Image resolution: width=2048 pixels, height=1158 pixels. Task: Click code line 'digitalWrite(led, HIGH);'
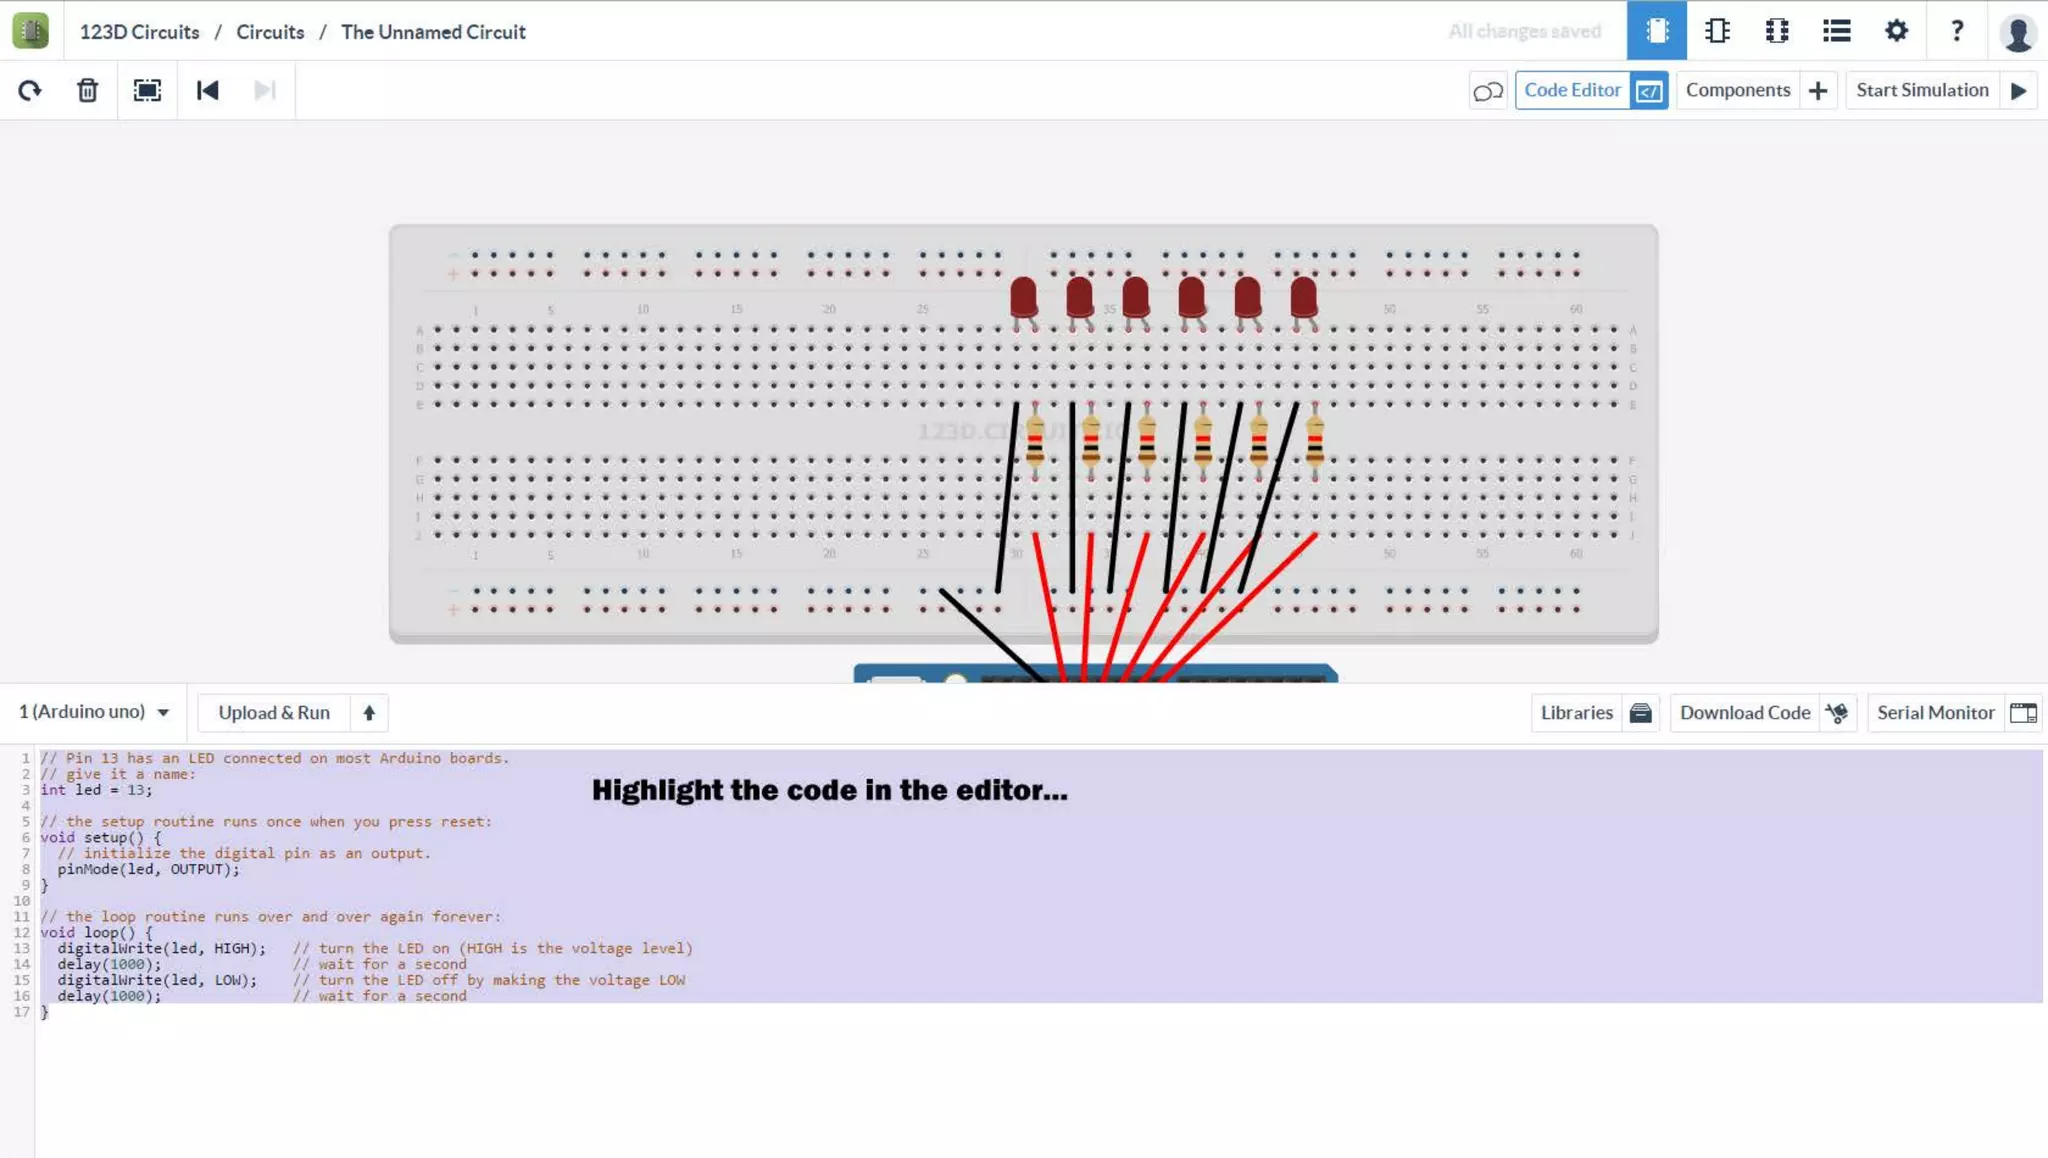(x=161, y=948)
